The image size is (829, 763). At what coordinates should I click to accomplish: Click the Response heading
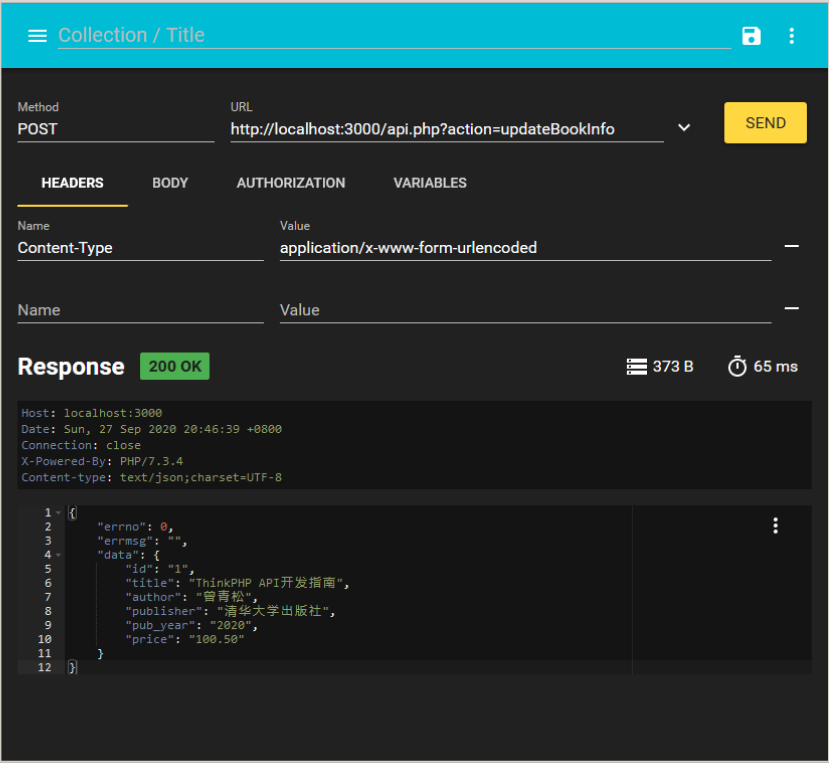click(x=71, y=367)
